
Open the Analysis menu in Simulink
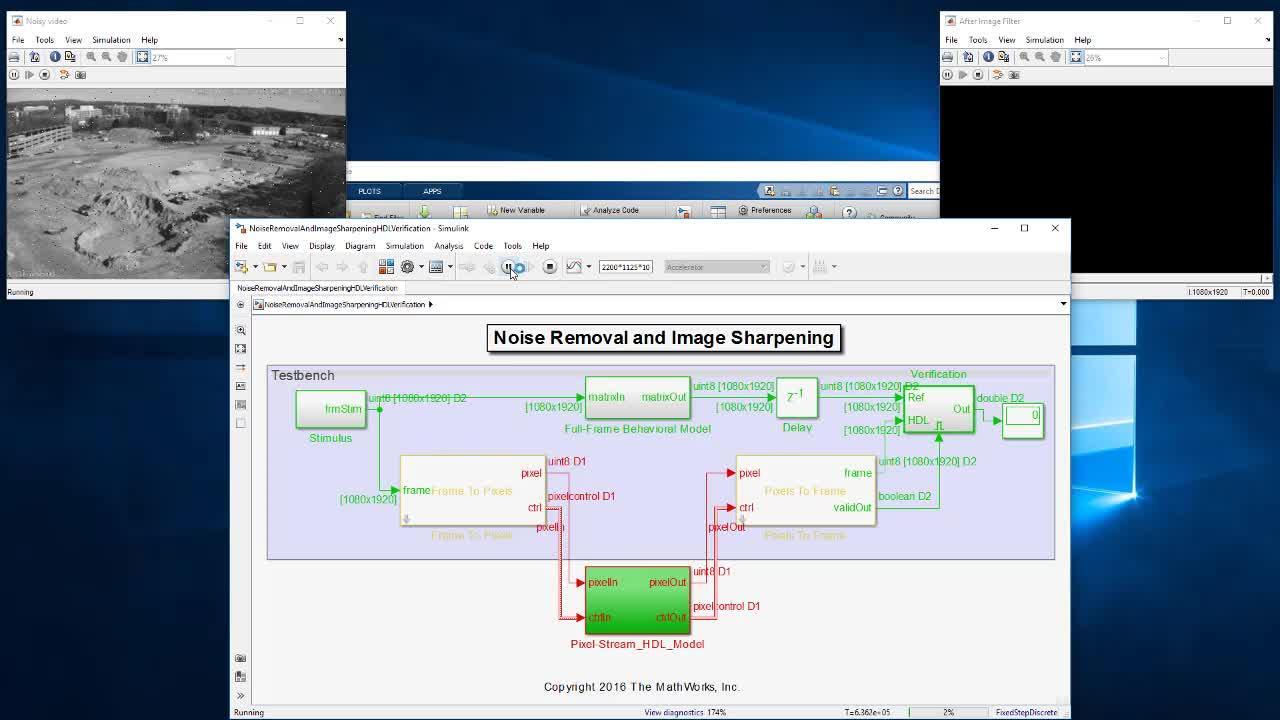[x=448, y=246]
